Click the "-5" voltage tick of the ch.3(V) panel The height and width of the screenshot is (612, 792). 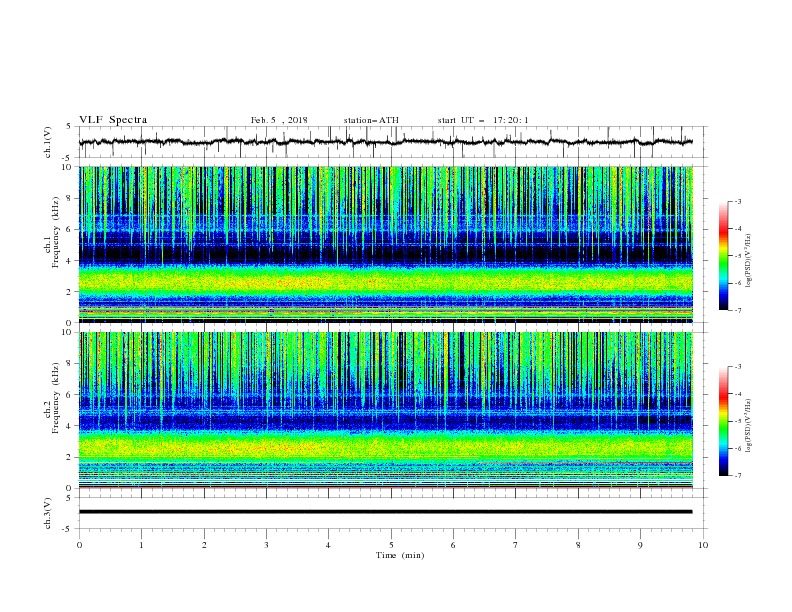coord(68,529)
